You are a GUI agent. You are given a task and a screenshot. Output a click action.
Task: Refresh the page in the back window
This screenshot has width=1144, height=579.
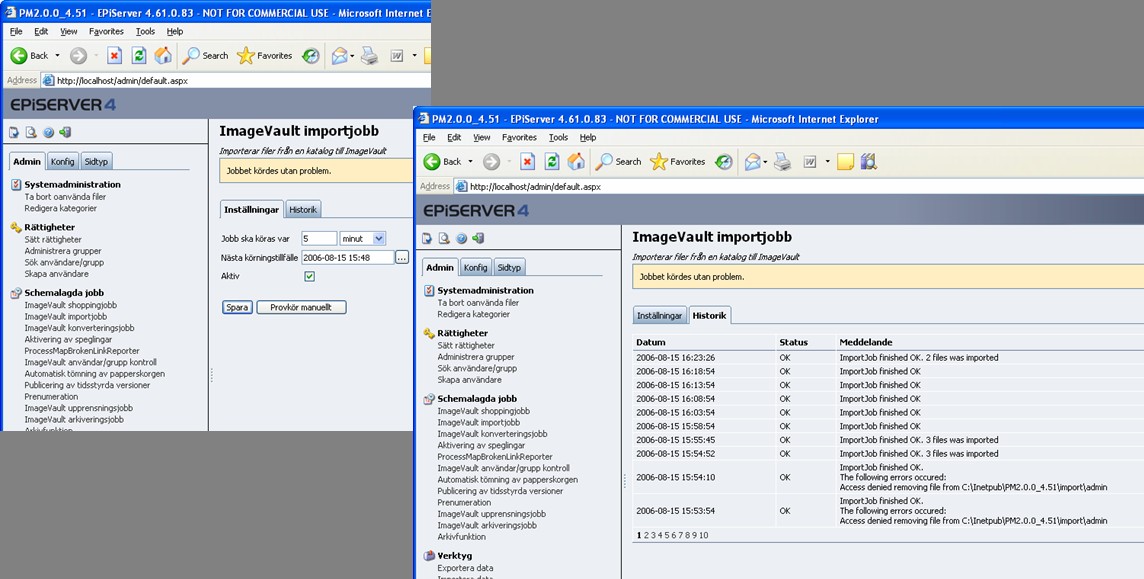click(x=139, y=55)
